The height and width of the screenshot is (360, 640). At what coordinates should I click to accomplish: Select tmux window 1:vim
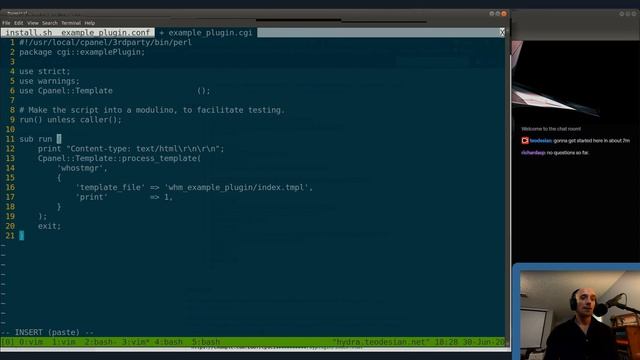tap(64, 342)
